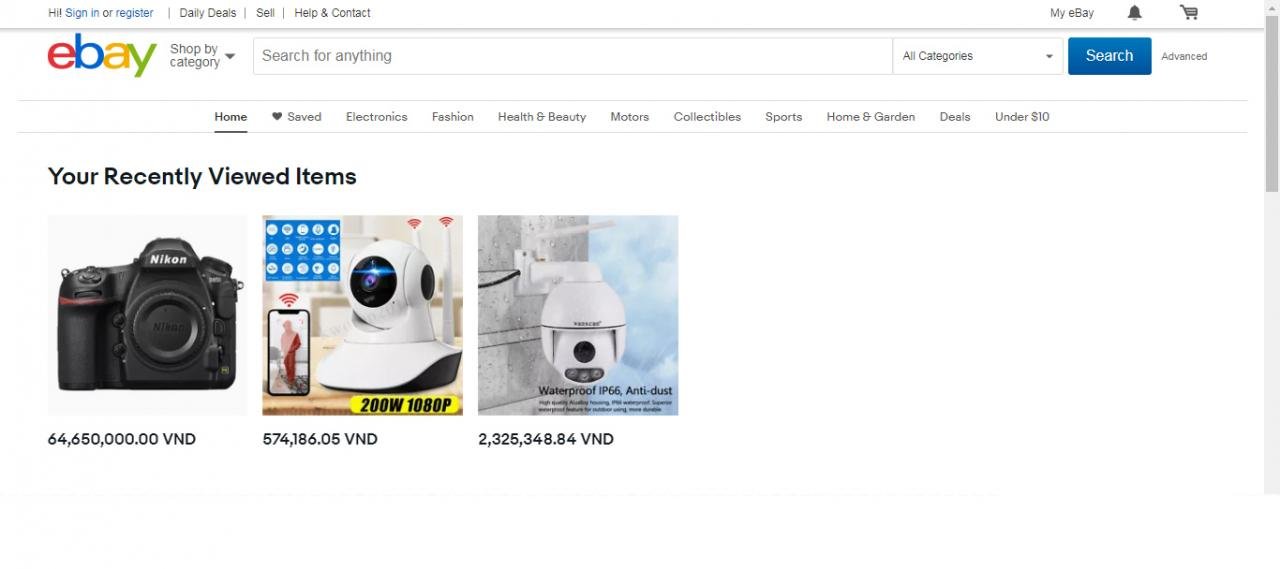Select the Electronics tab

point(377,117)
